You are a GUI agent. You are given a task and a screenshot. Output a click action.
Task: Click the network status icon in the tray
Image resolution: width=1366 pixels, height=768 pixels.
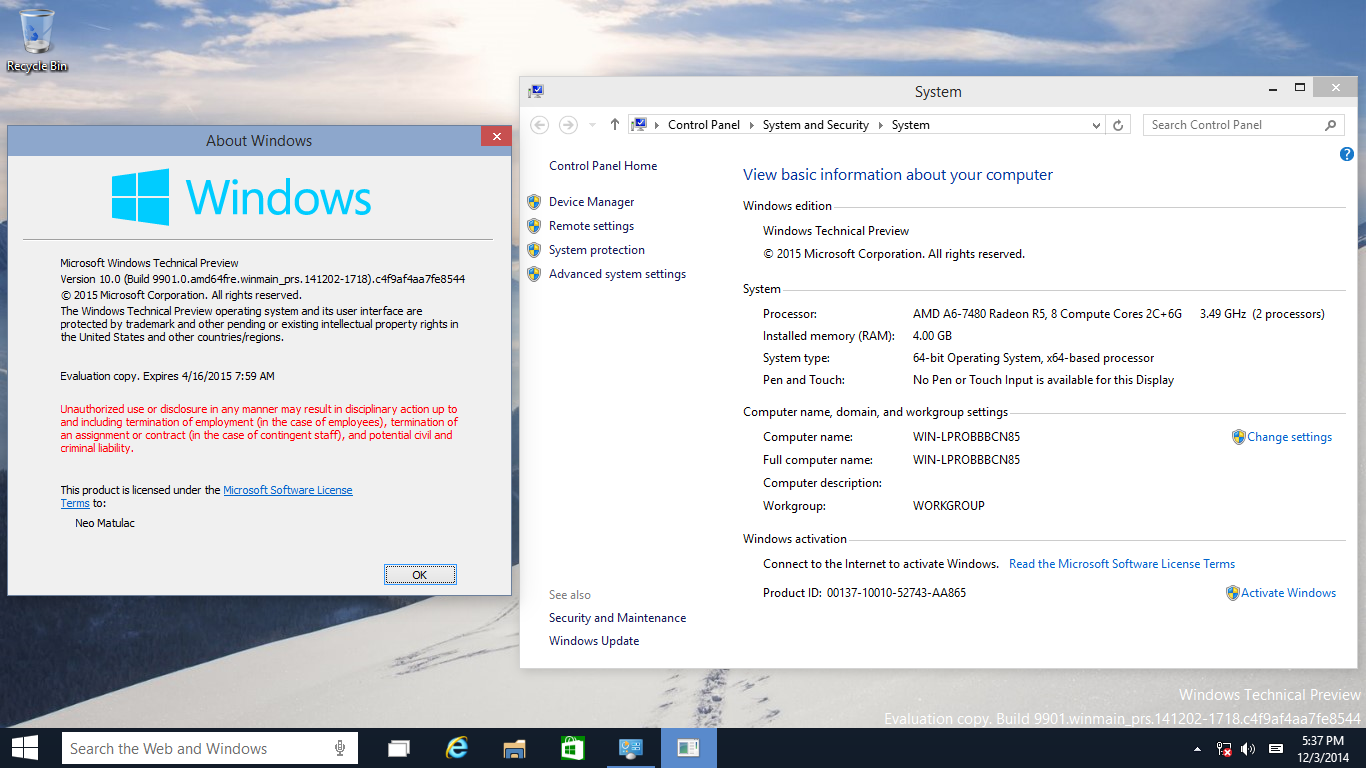tap(1222, 748)
